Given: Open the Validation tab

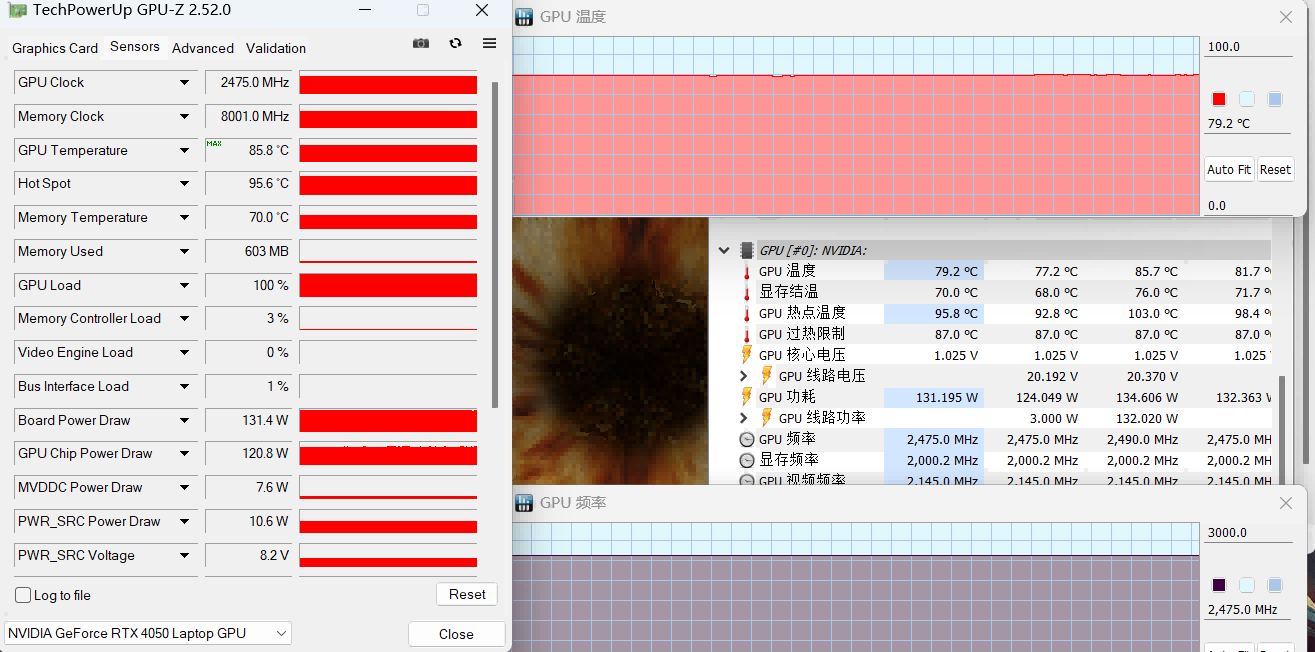Looking at the screenshot, I should [275, 48].
